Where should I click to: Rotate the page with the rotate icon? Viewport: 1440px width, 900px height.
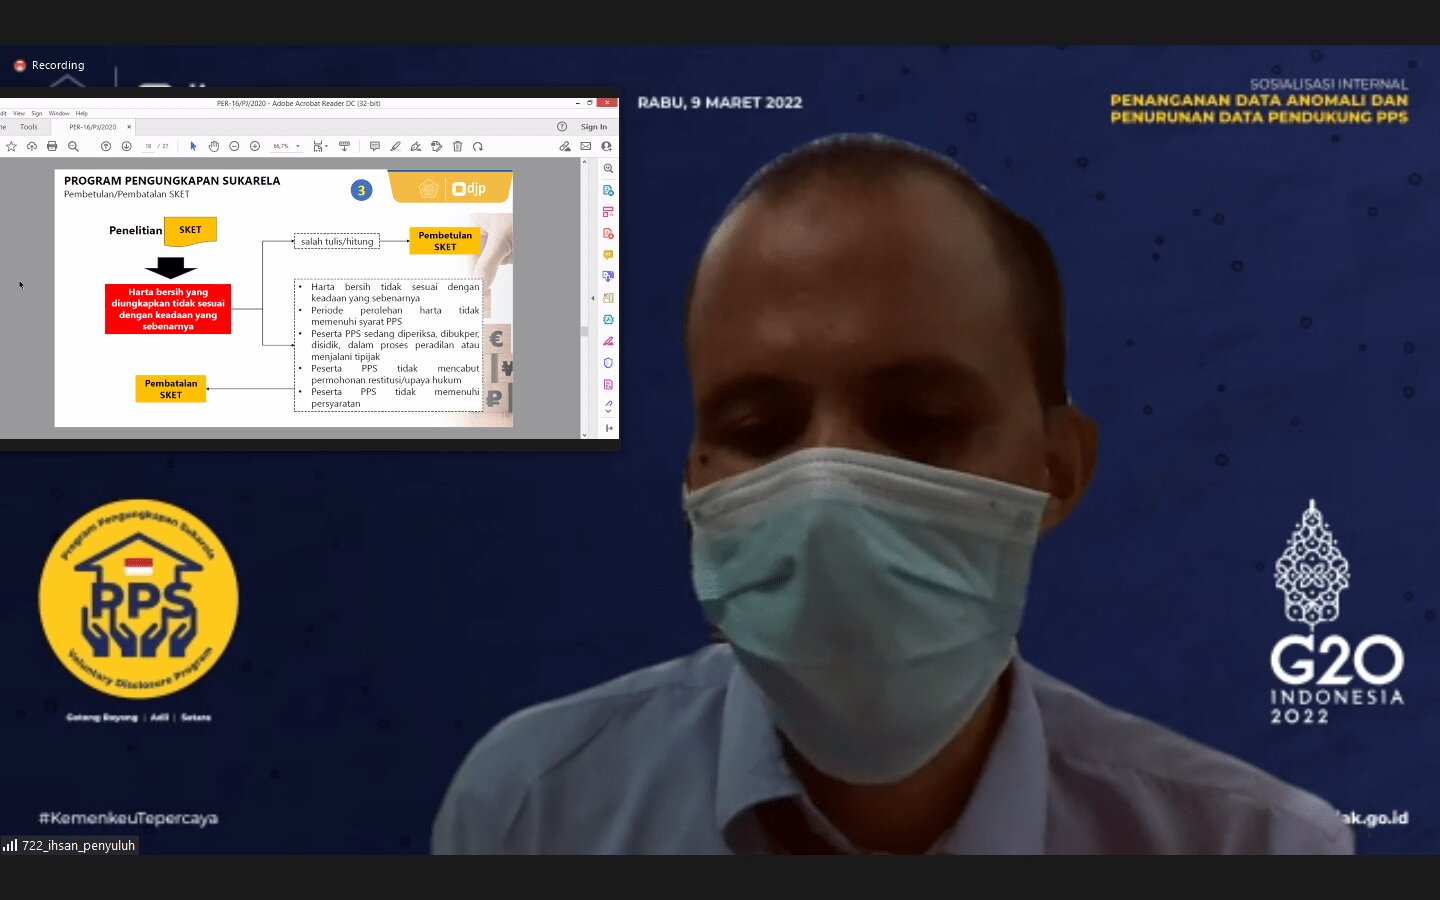coord(478,146)
